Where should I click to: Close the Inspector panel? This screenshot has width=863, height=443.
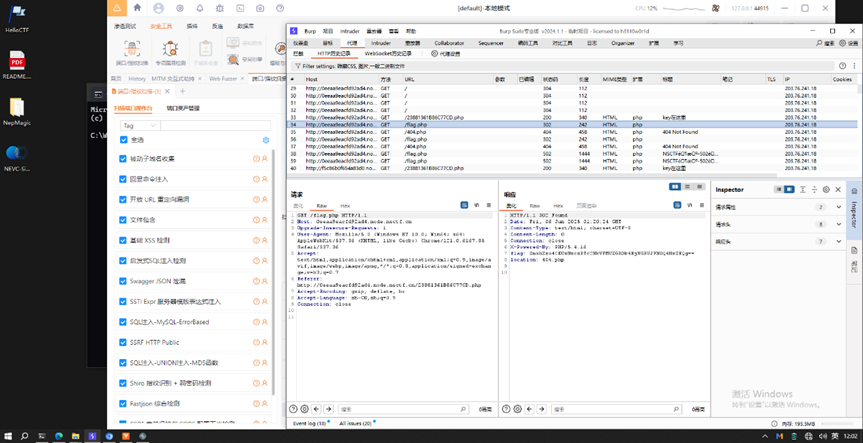pyautogui.click(x=838, y=189)
